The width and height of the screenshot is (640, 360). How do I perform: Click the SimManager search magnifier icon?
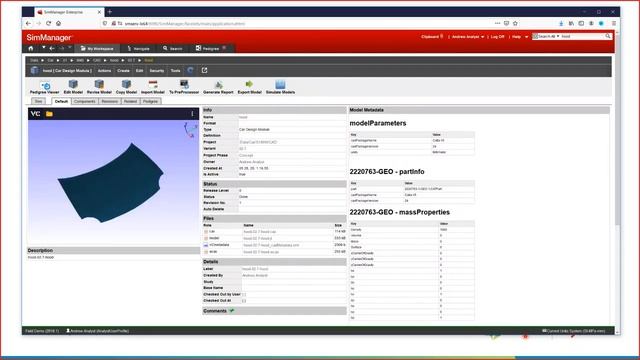608,36
